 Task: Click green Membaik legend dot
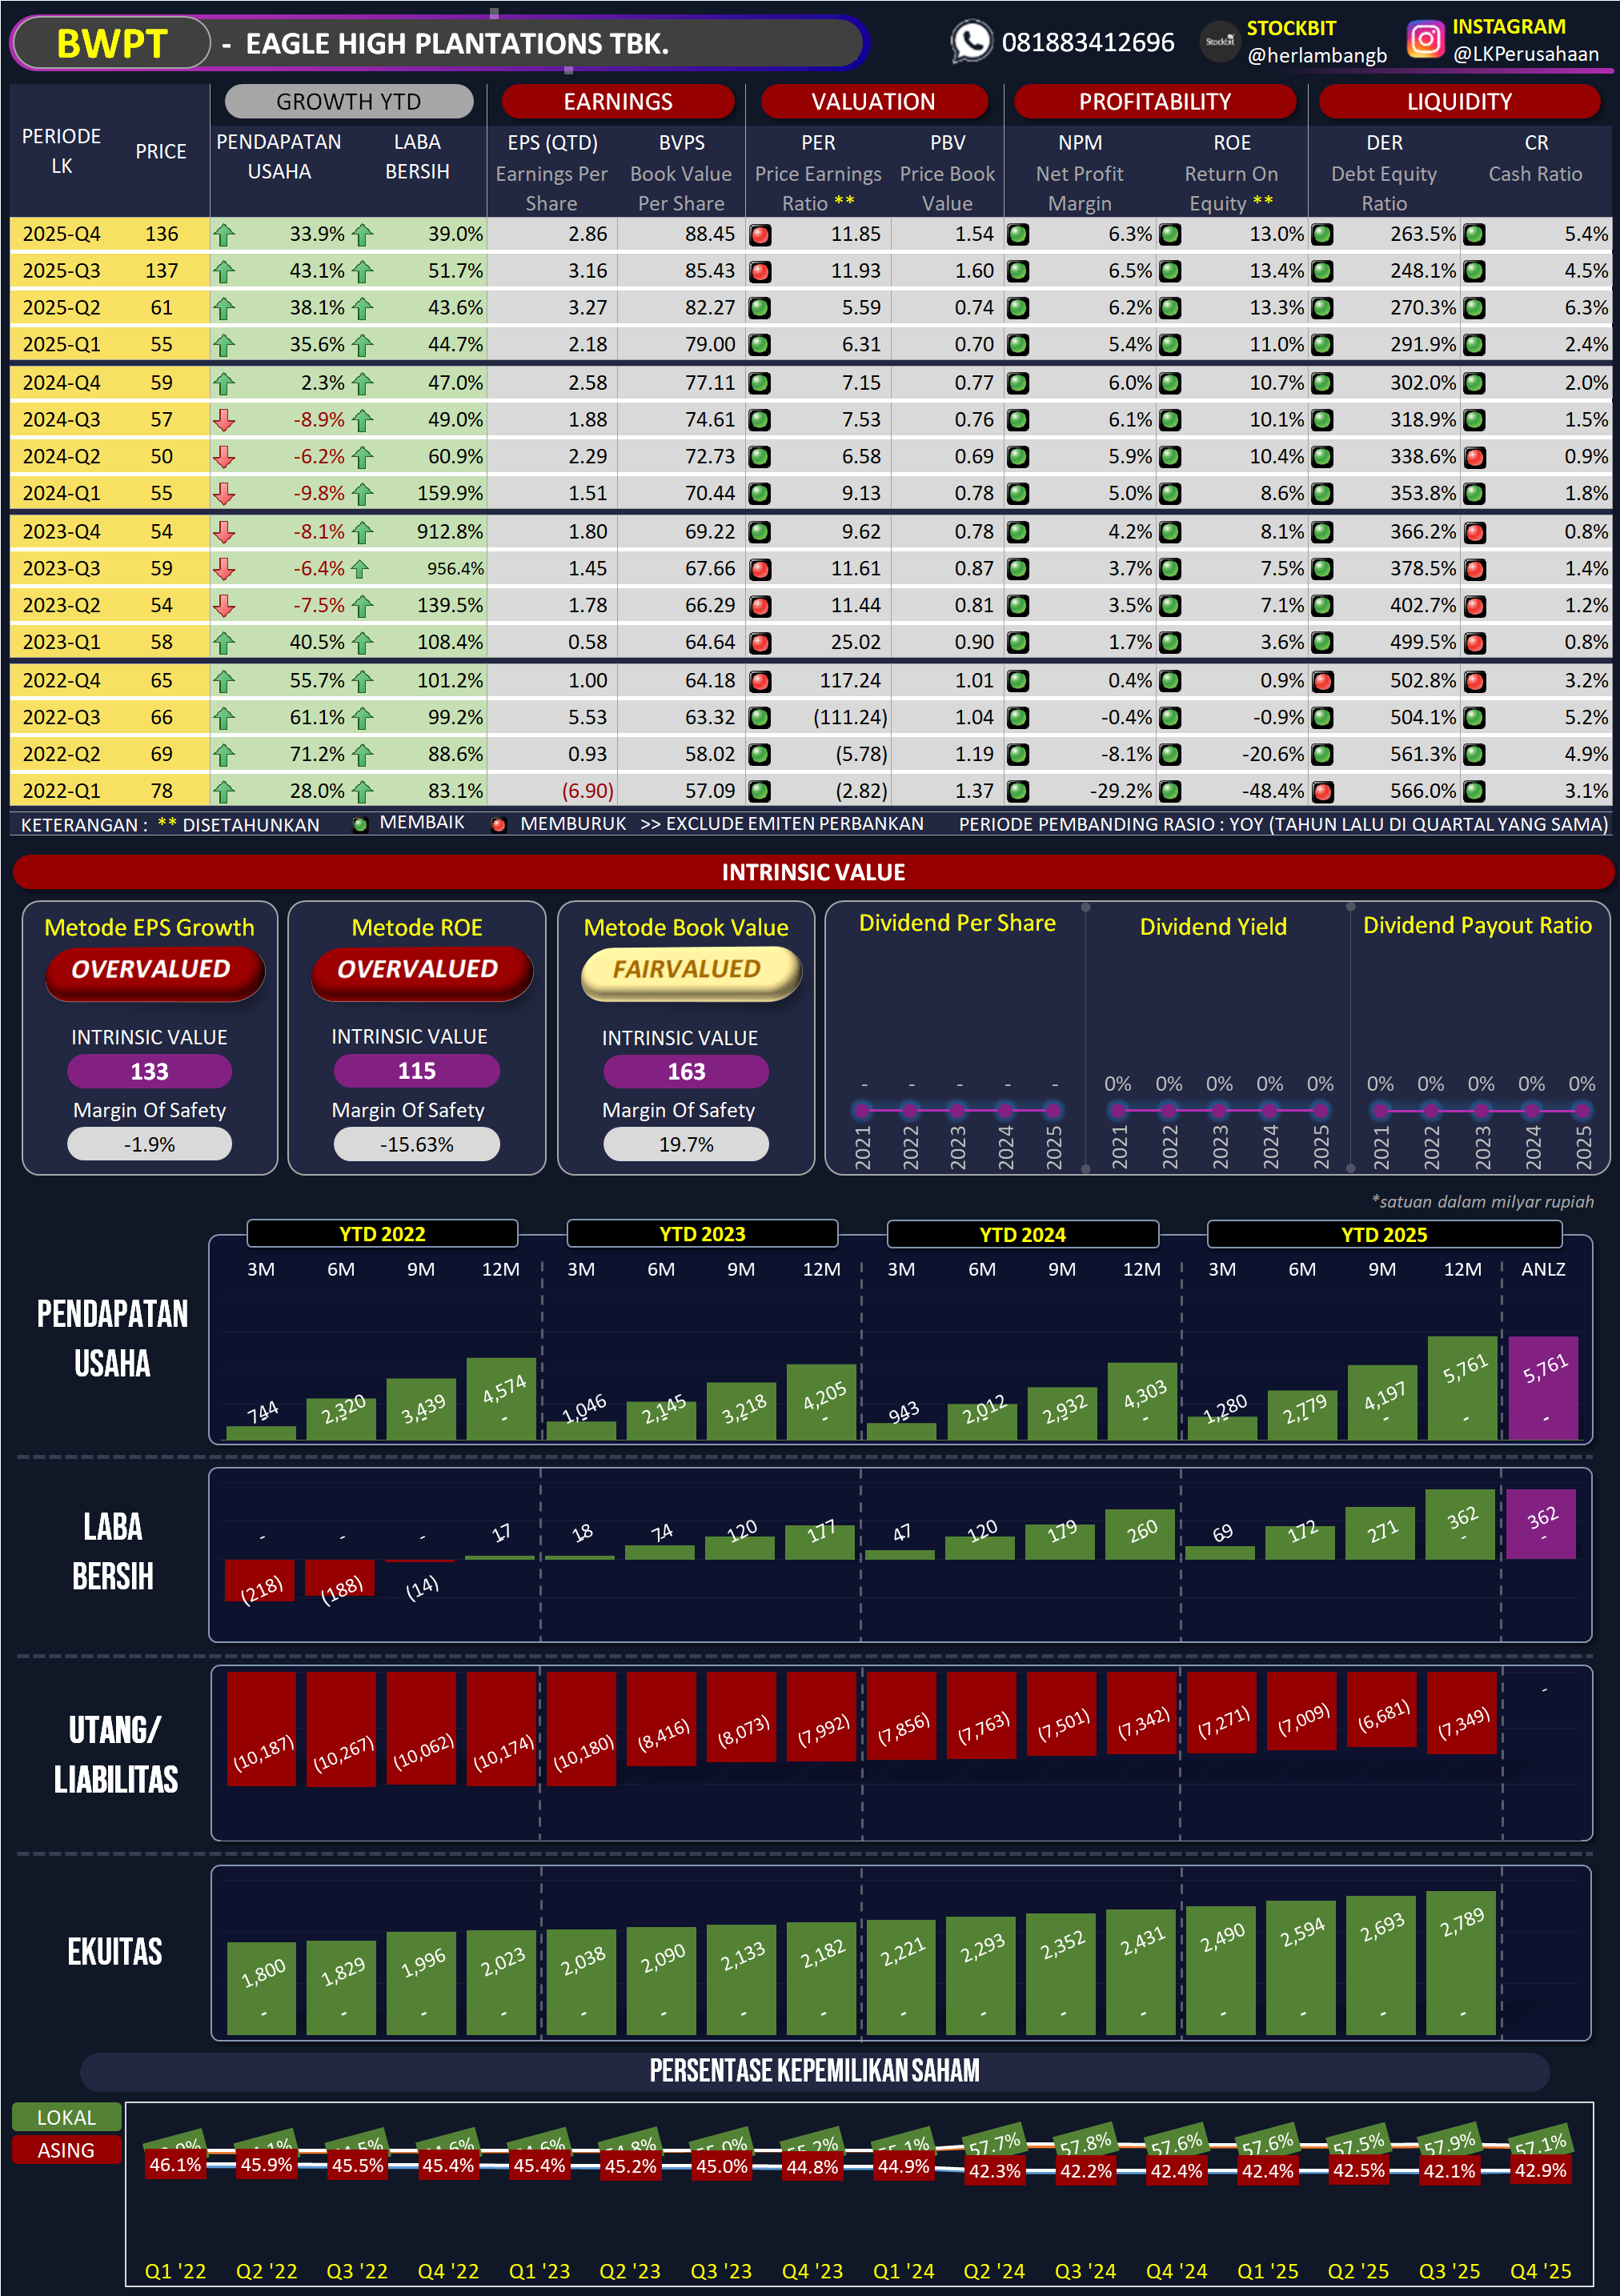[360, 825]
